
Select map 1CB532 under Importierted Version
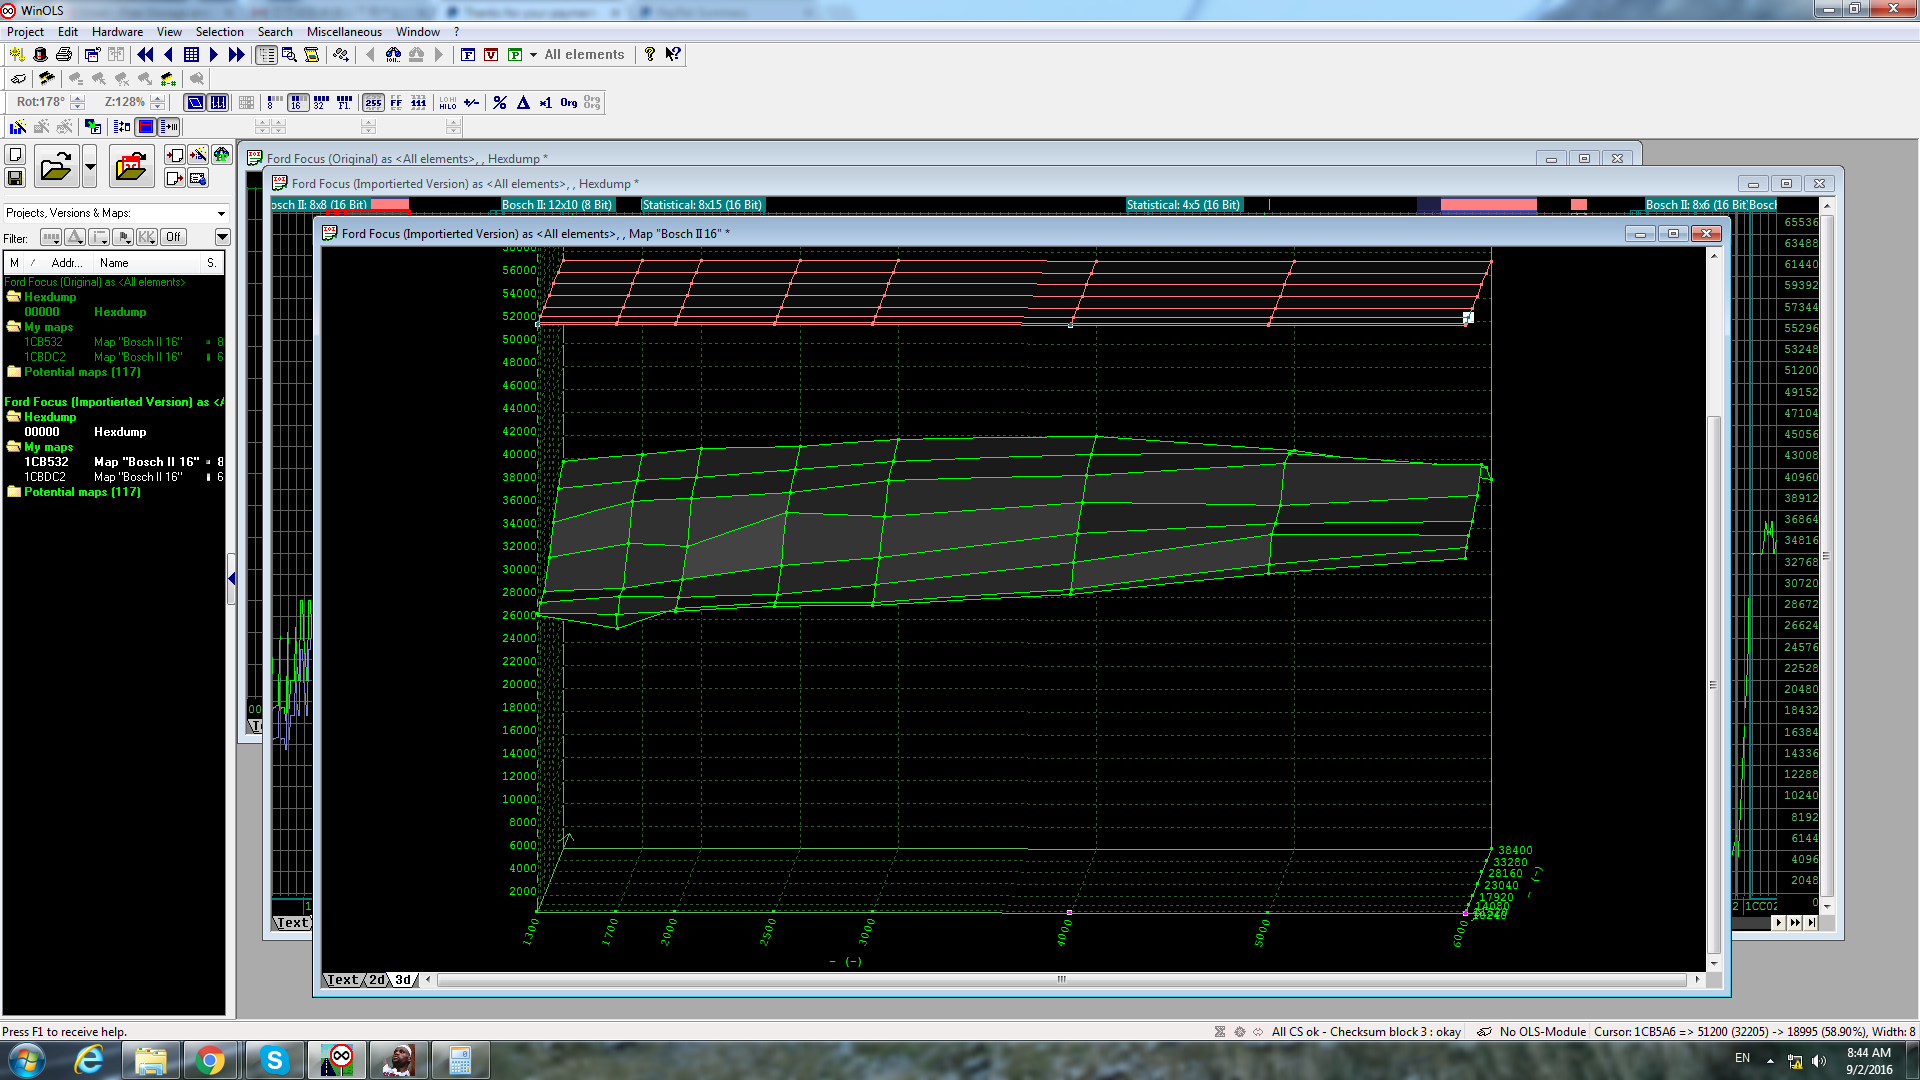coord(114,462)
